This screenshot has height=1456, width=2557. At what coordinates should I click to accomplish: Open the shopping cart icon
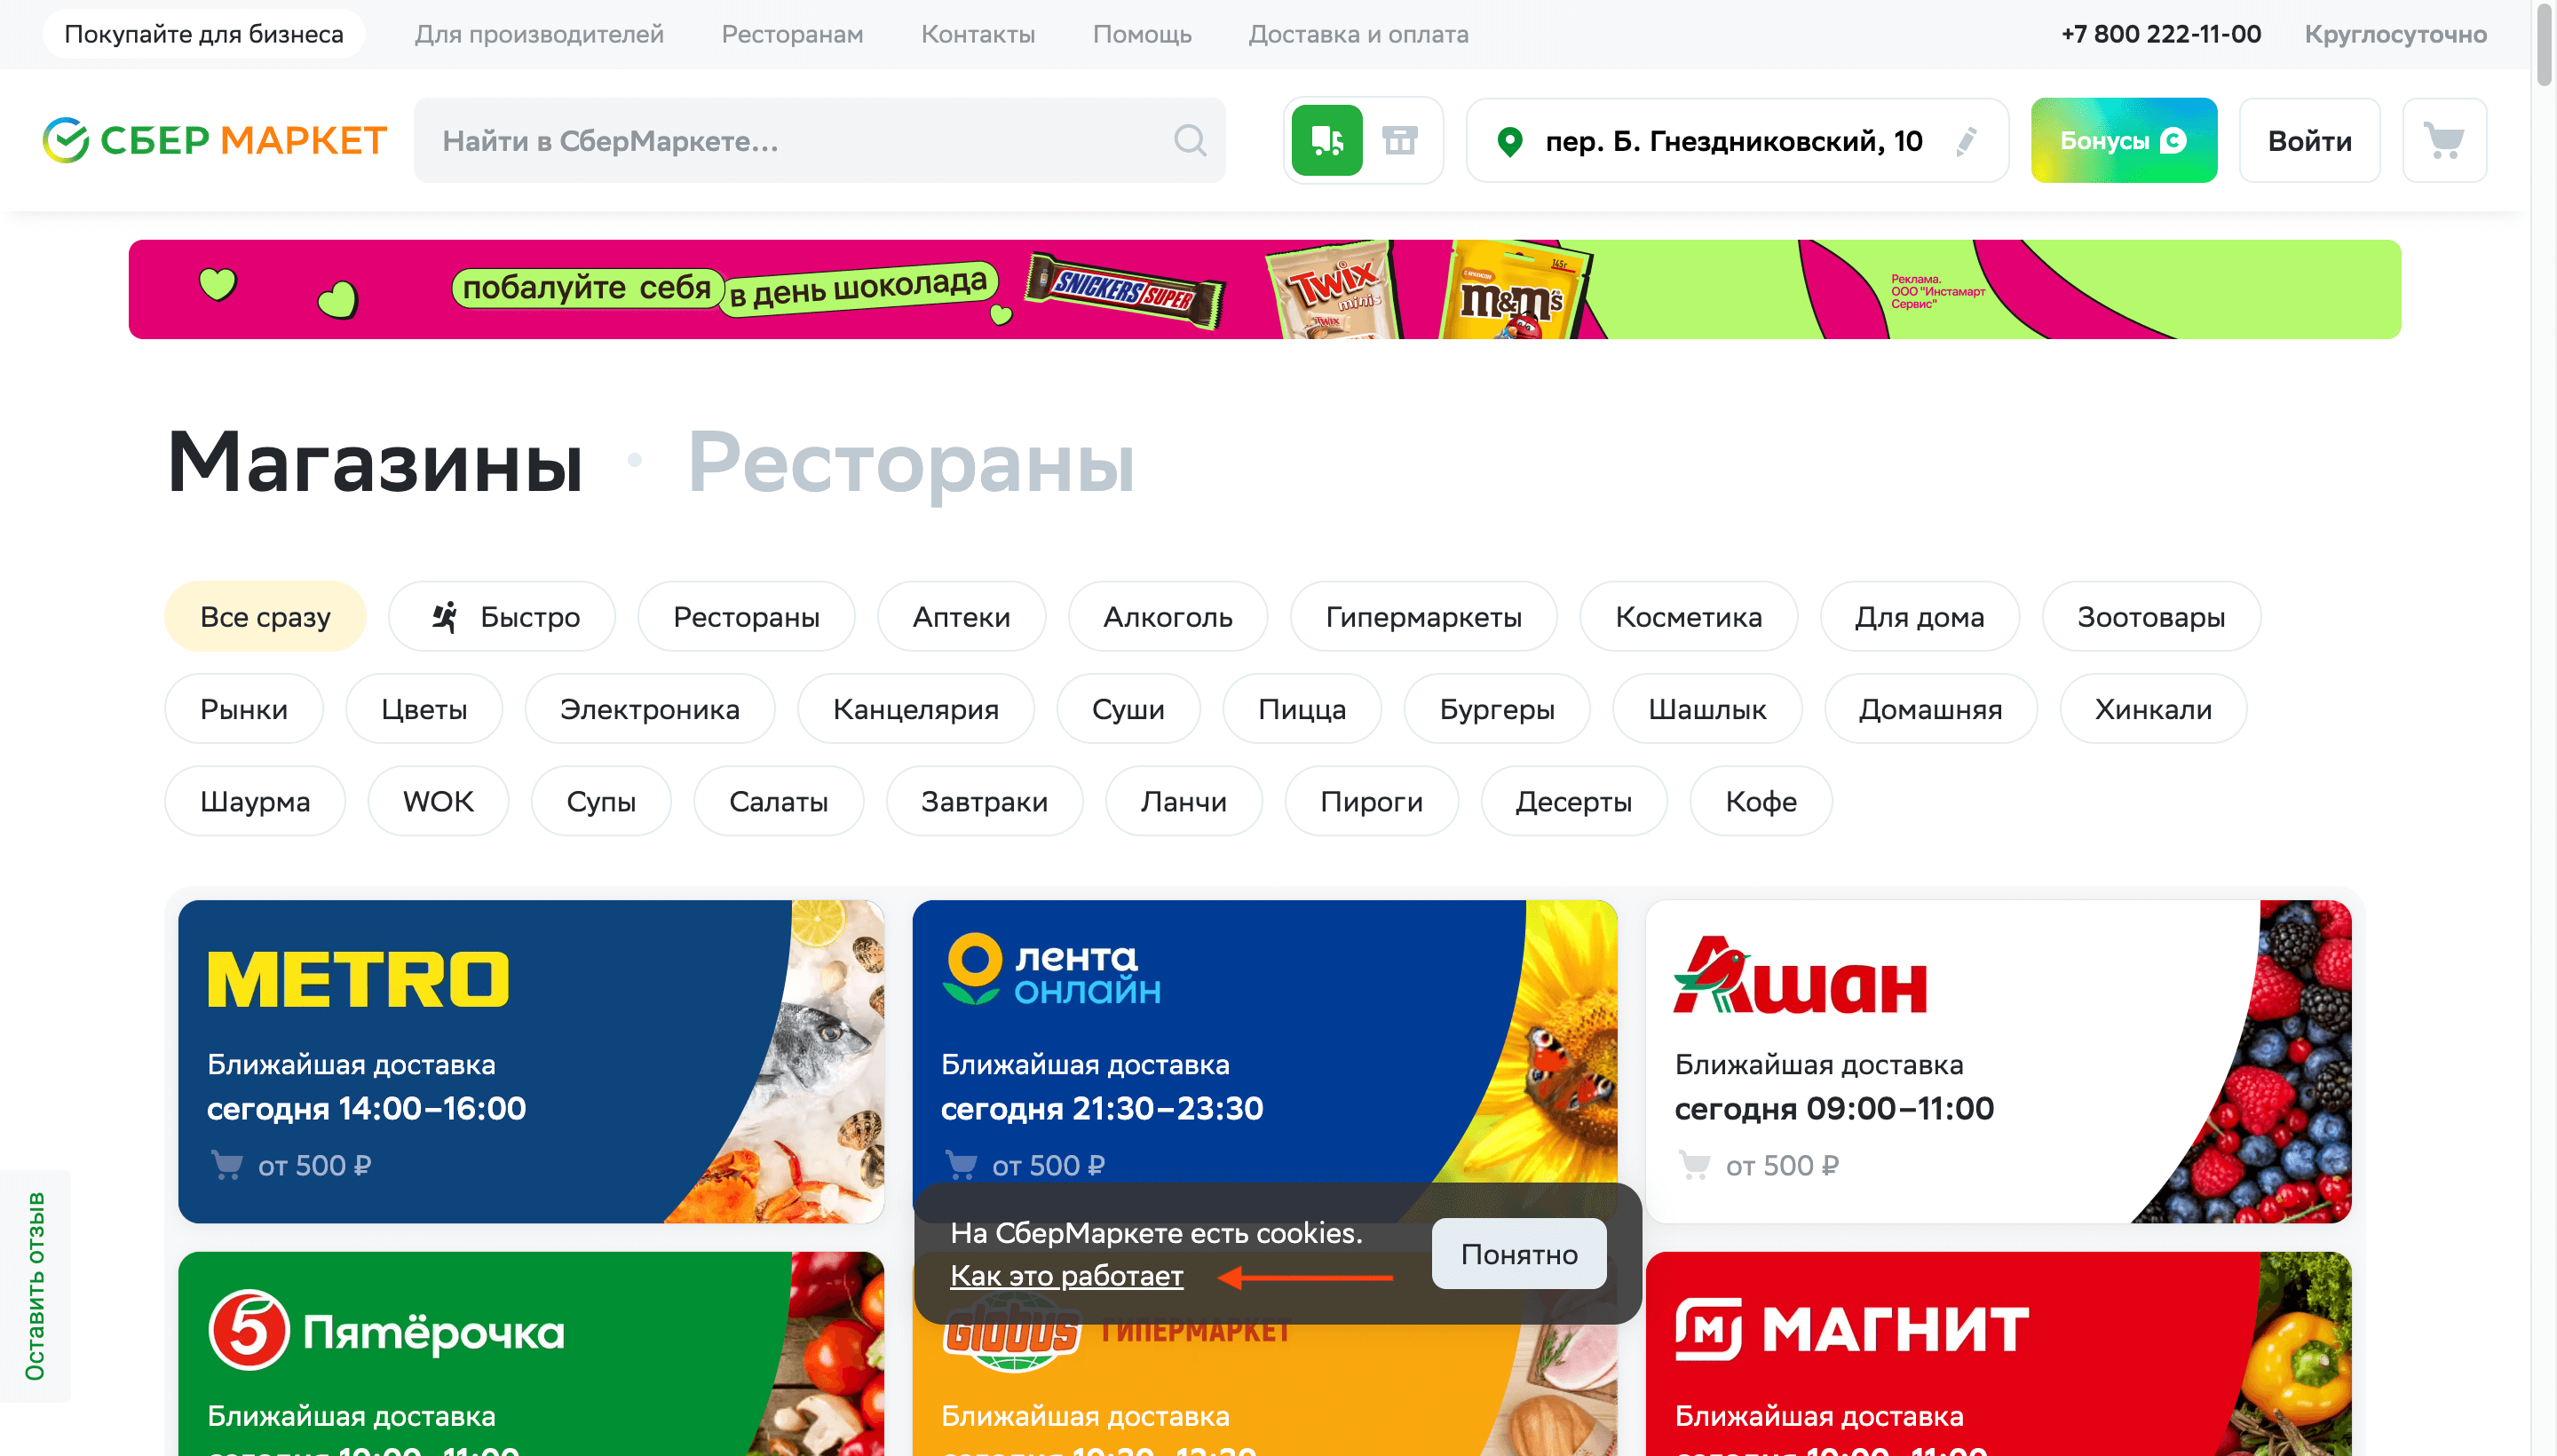(2443, 140)
